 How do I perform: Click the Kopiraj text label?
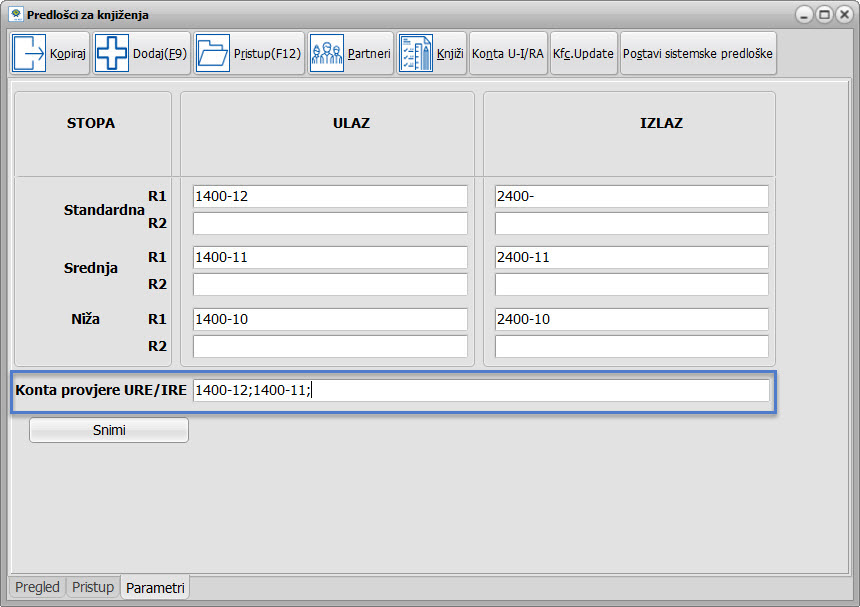pyautogui.click(x=67, y=54)
